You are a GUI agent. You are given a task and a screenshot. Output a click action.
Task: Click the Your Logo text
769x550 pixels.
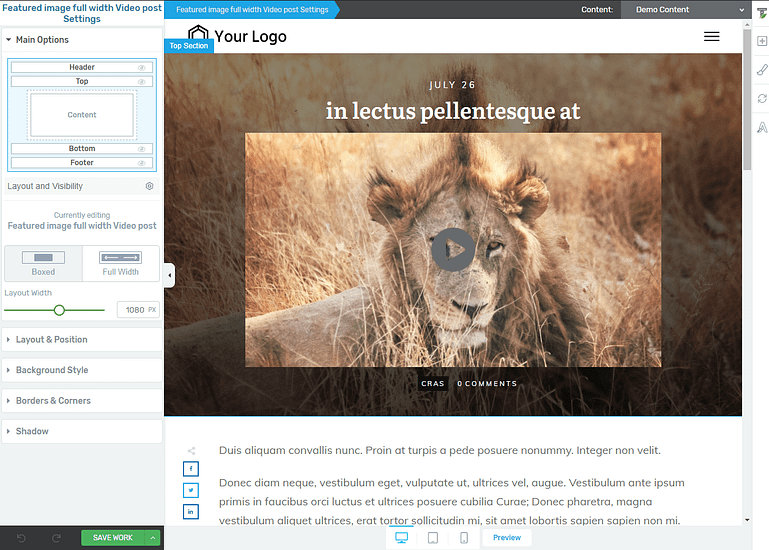250,36
